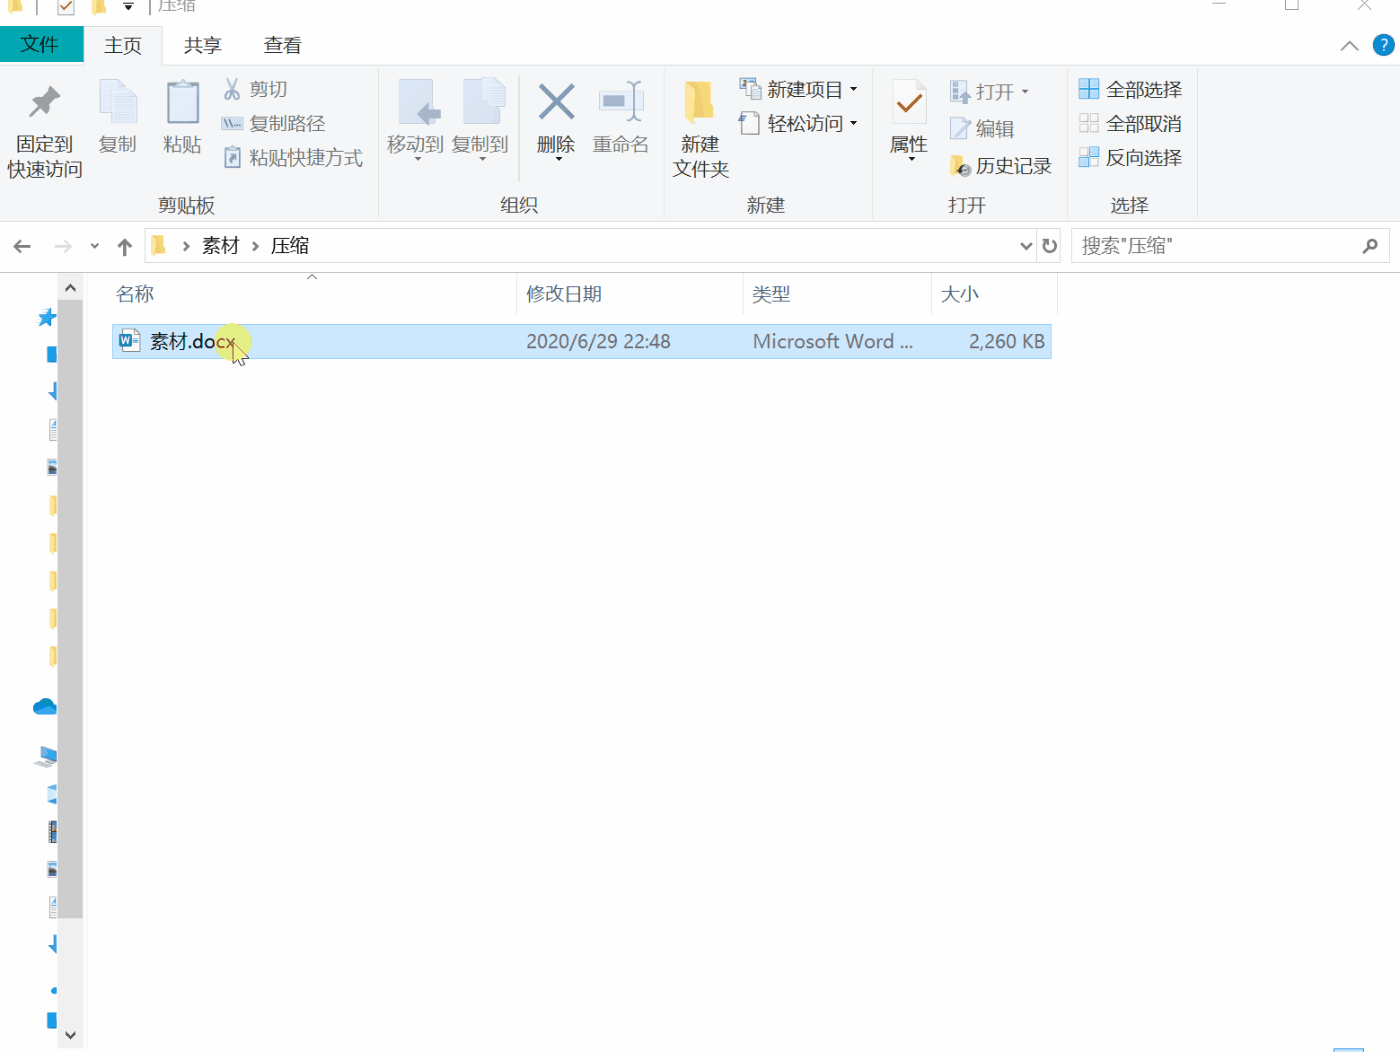Viewport: 1400px width, 1052px height.
Task: Expand breadcrumb arrow after 素材
Action: tap(256, 246)
